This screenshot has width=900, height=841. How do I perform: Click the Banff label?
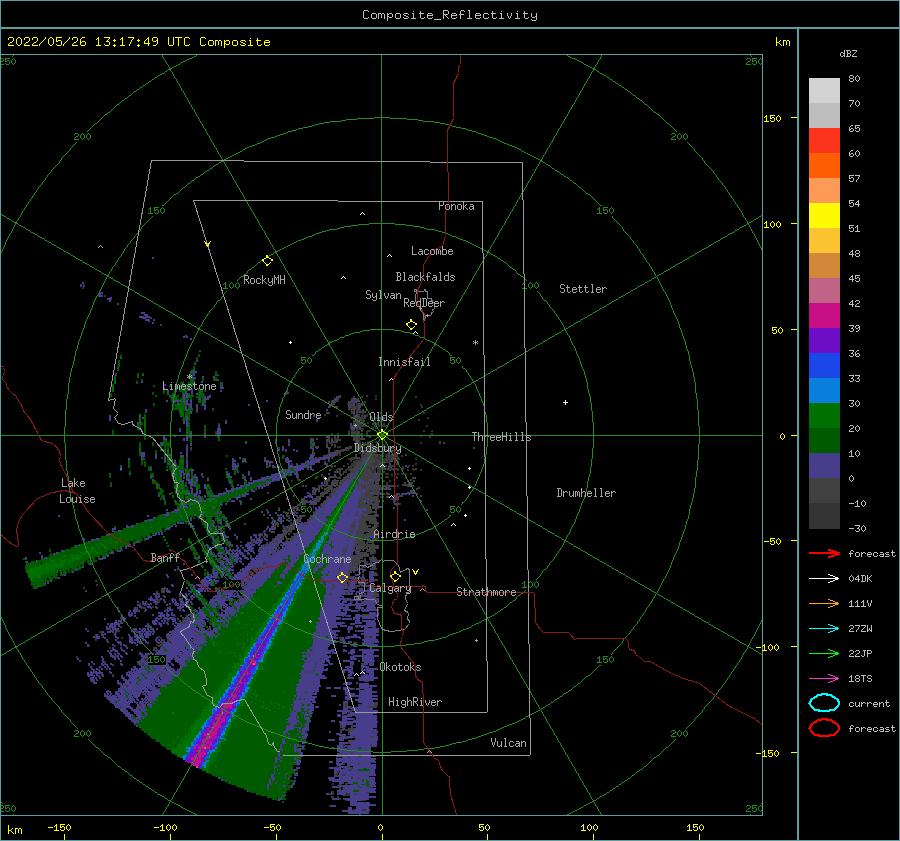[165, 557]
